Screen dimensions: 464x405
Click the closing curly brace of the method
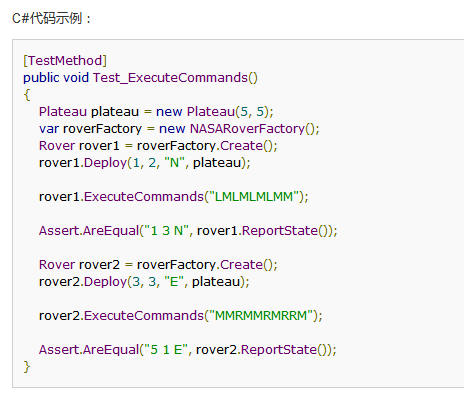27,367
